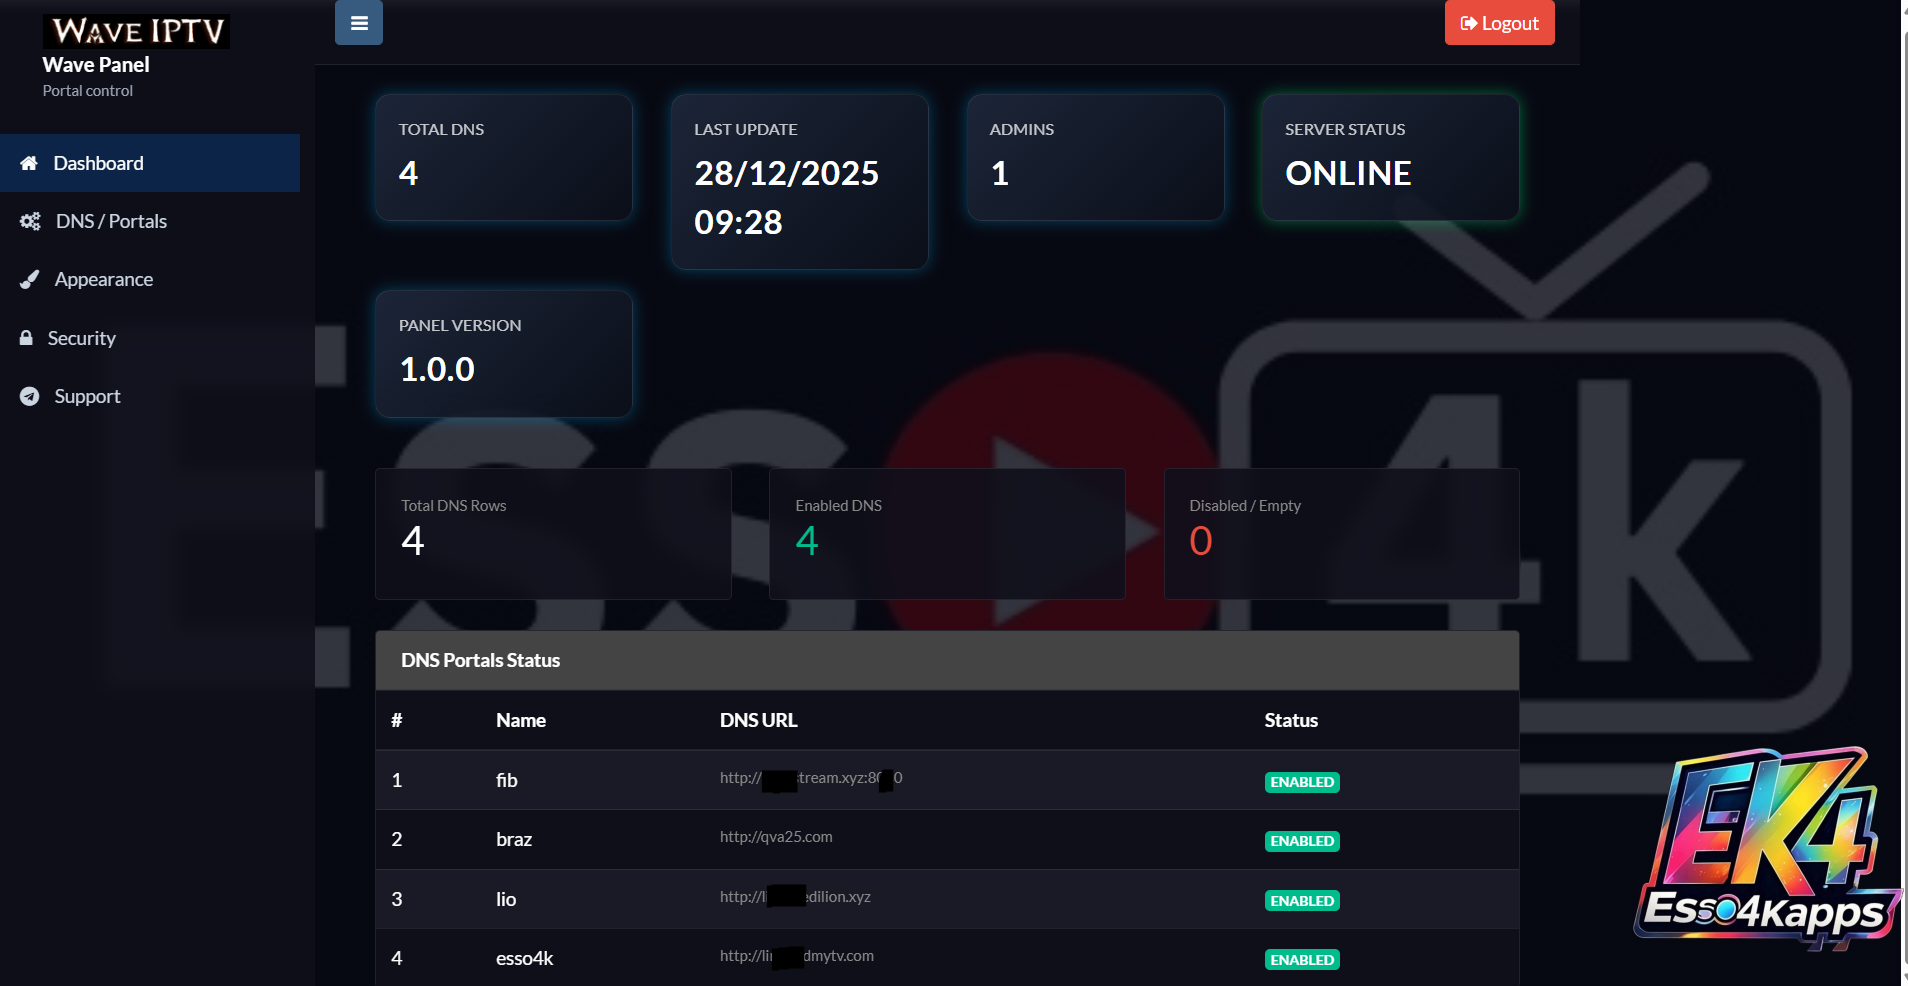Open the Support page
Viewport: 1908px width, 986px height.
coord(87,396)
